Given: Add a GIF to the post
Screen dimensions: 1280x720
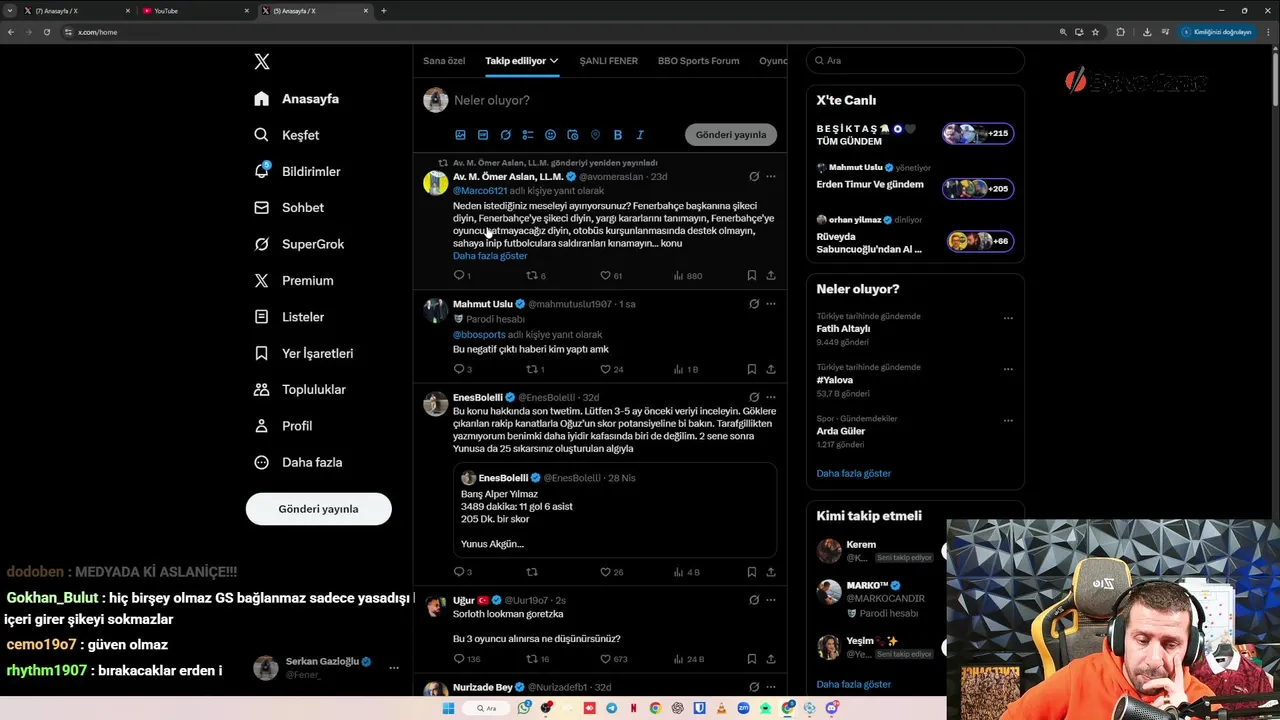Looking at the screenshot, I should tap(483, 135).
